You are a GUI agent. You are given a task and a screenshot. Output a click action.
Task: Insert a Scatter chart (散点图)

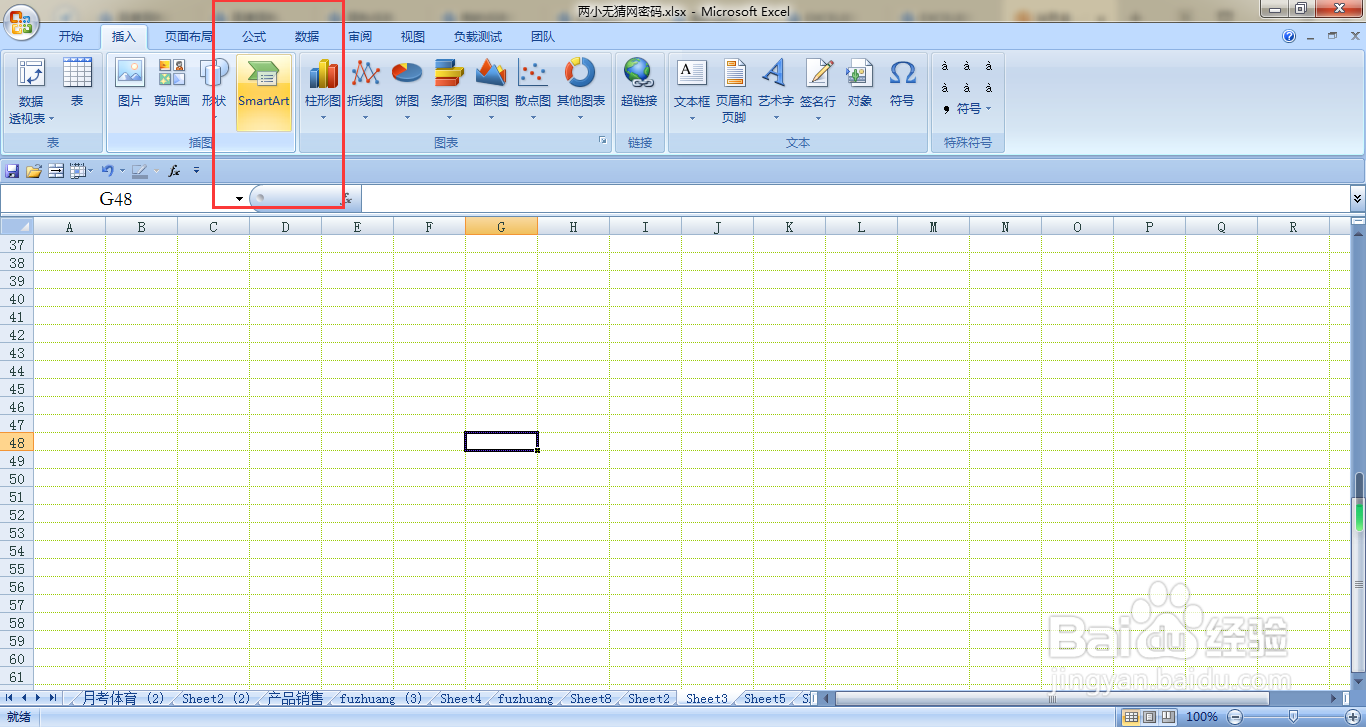point(533,91)
